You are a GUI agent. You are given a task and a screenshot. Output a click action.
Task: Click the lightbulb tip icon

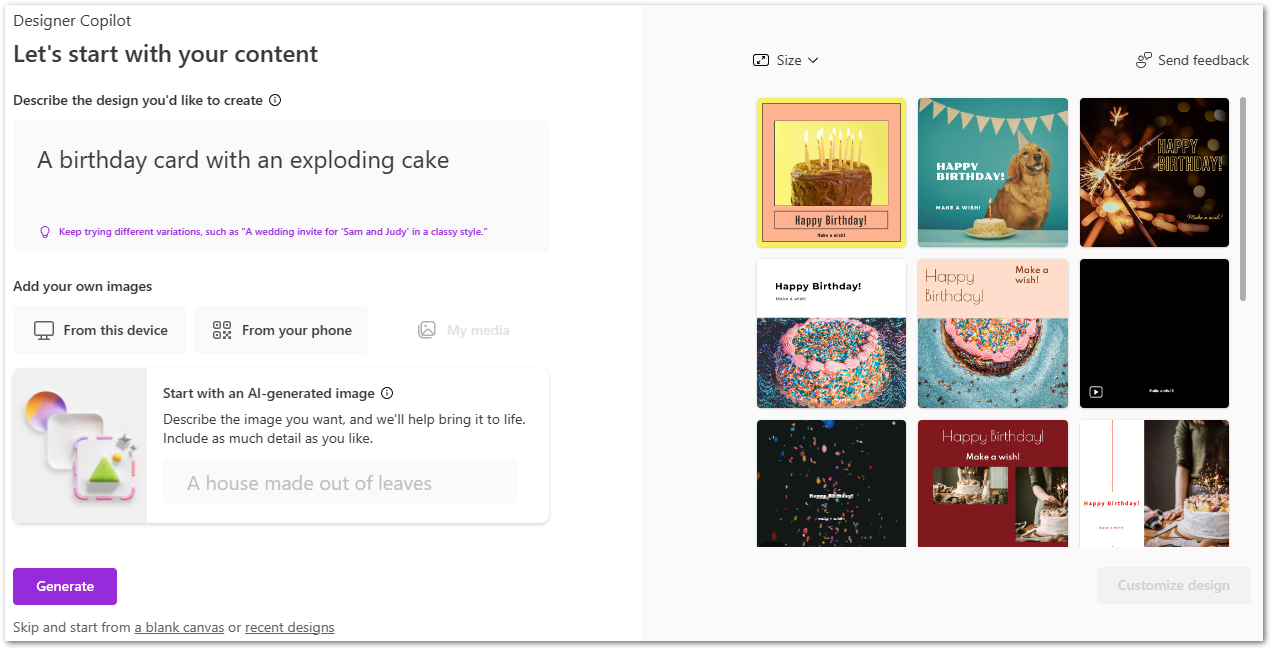click(44, 231)
